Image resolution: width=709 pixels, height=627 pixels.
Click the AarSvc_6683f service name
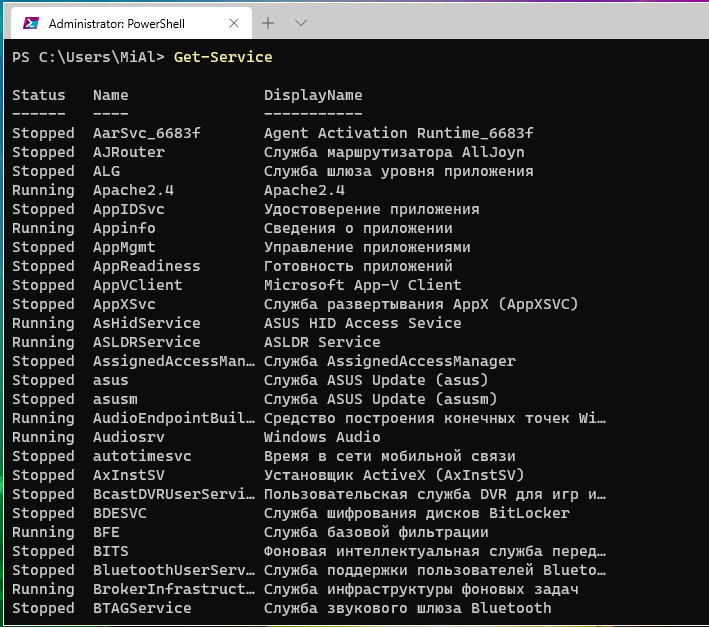pyautogui.click(x=147, y=133)
